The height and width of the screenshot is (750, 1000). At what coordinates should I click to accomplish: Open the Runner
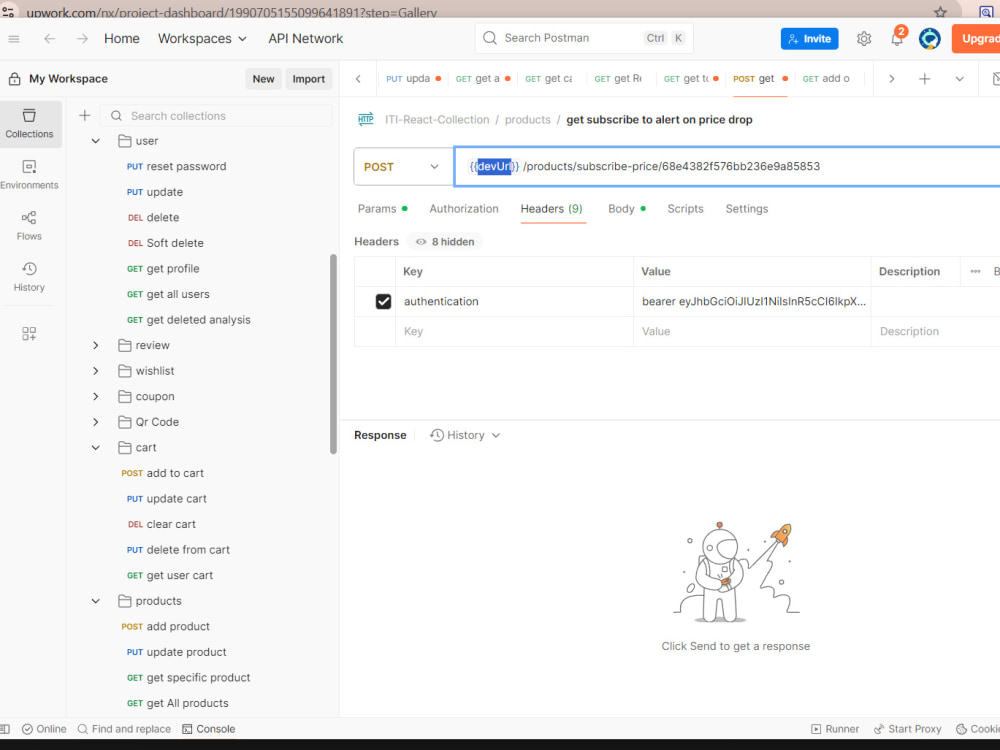pos(835,729)
